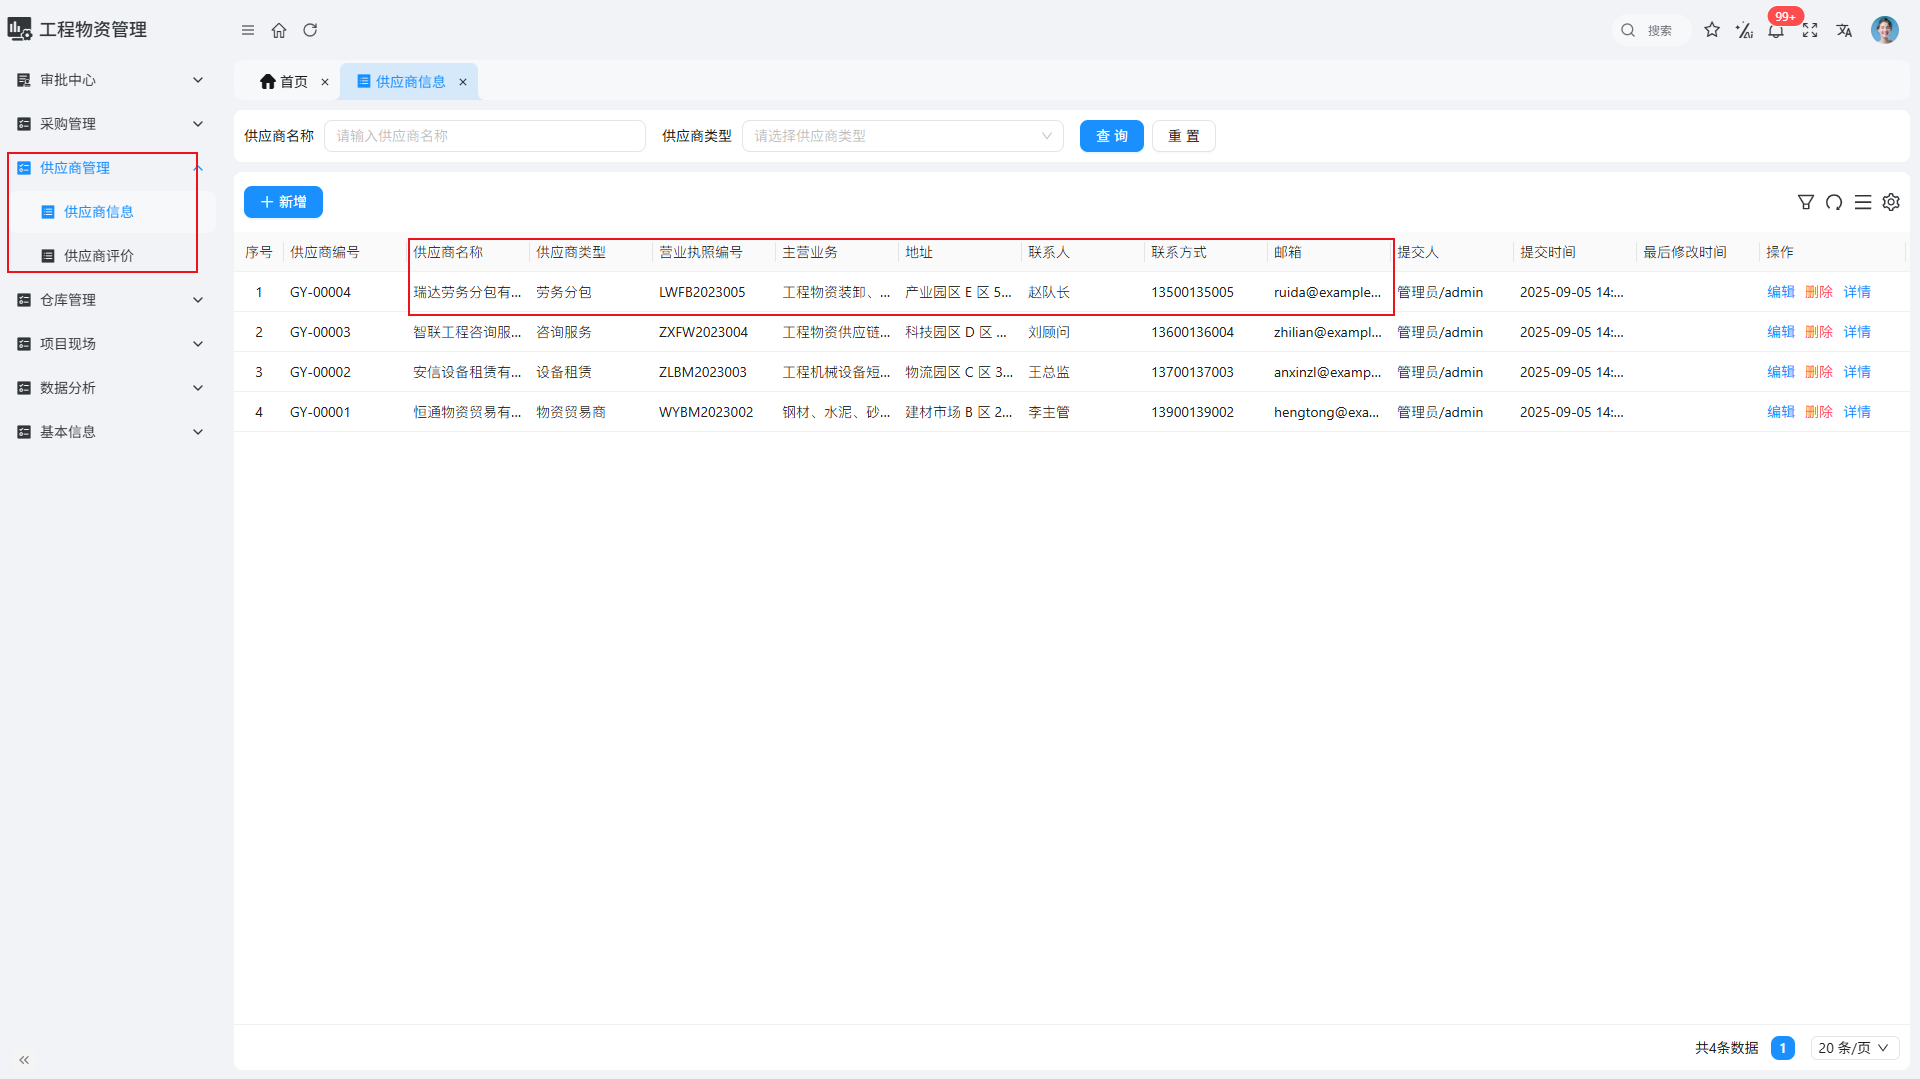Open the language translation icon
The width and height of the screenshot is (1920, 1079).
click(x=1844, y=30)
